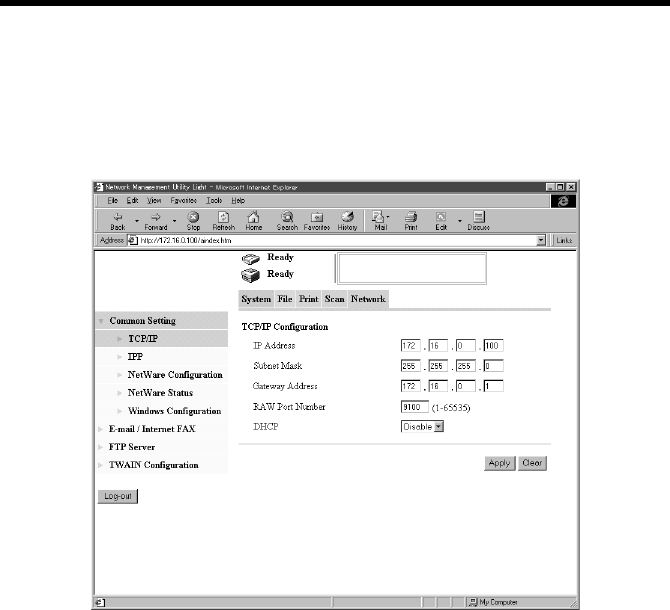Go Back with the toolbar arrow
Image resolution: width=670 pixels, height=610 pixels.
coord(118,217)
